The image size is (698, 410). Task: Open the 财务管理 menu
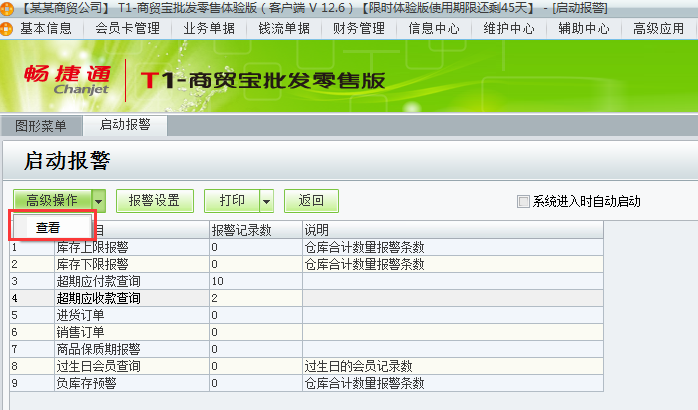[359, 29]
